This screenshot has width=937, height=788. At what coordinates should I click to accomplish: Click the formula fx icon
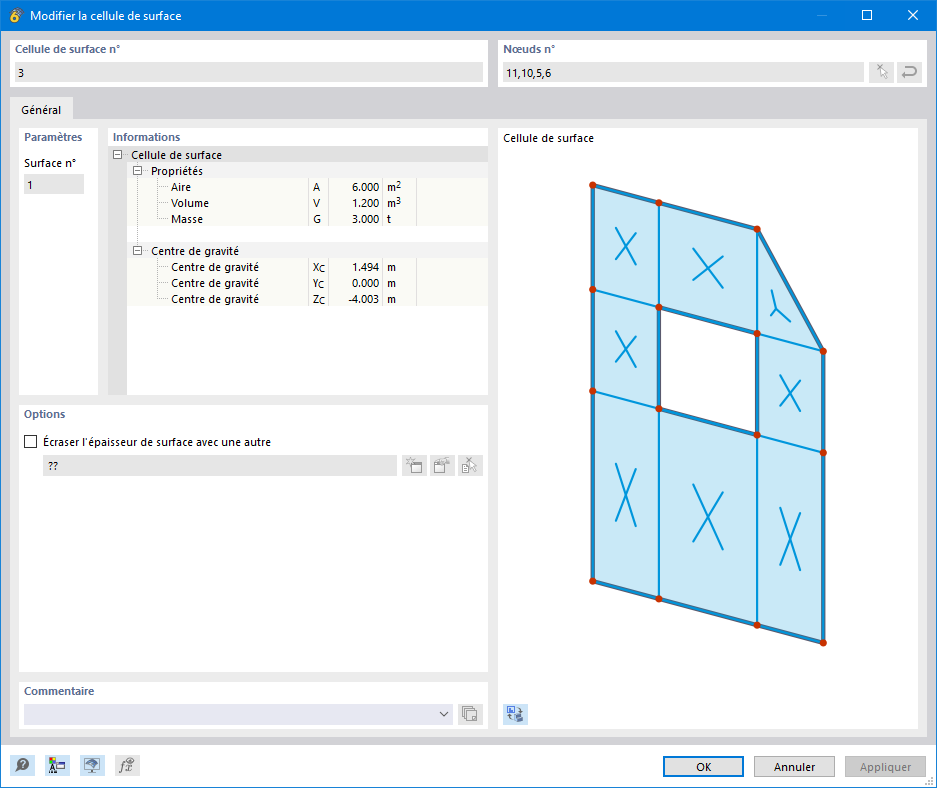[127, 765]
